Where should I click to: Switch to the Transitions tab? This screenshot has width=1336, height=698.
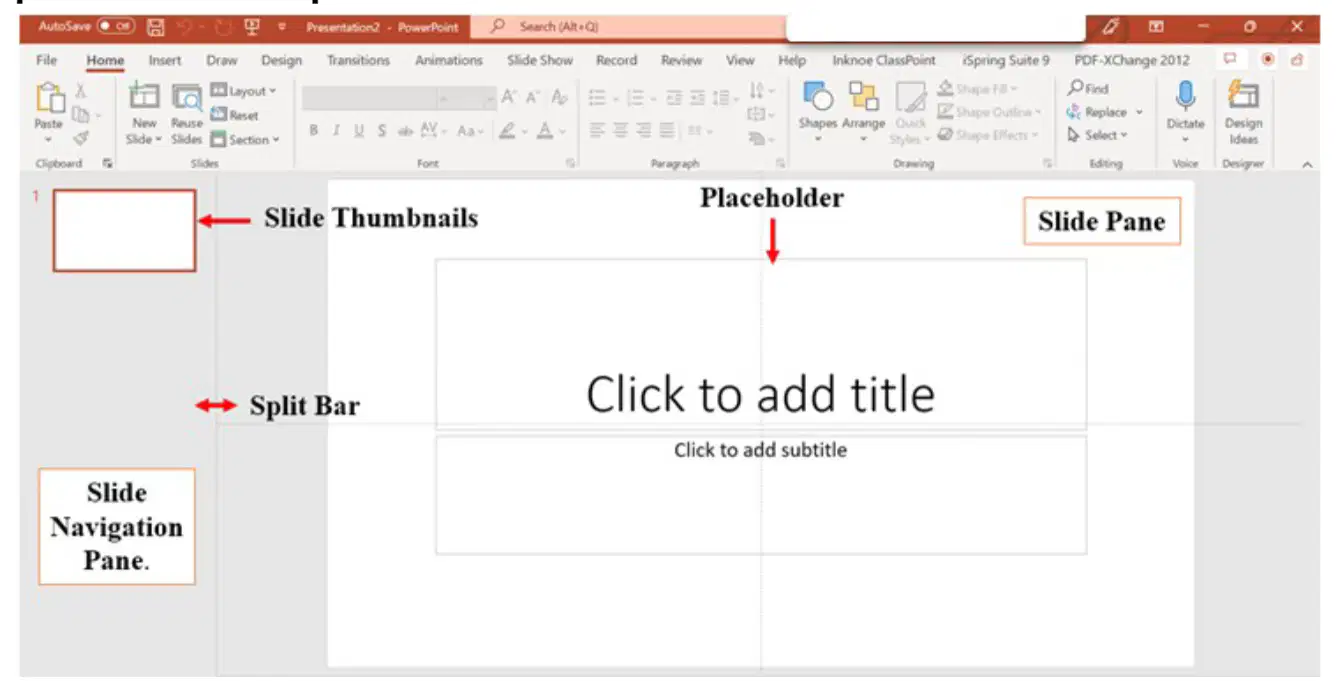point(358,60)
